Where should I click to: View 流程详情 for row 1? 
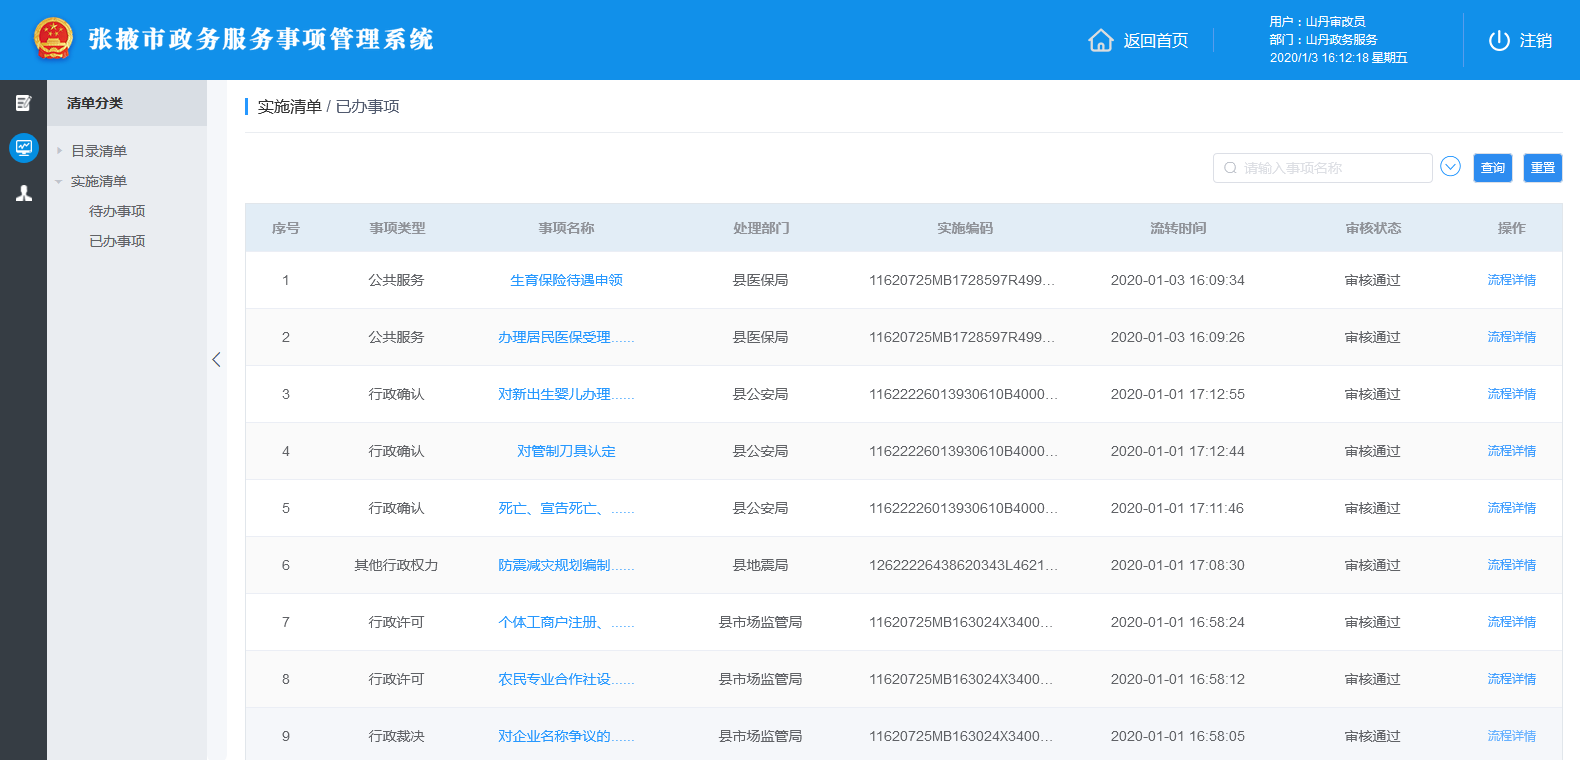pyautogui.click(x=1511, y=280)
